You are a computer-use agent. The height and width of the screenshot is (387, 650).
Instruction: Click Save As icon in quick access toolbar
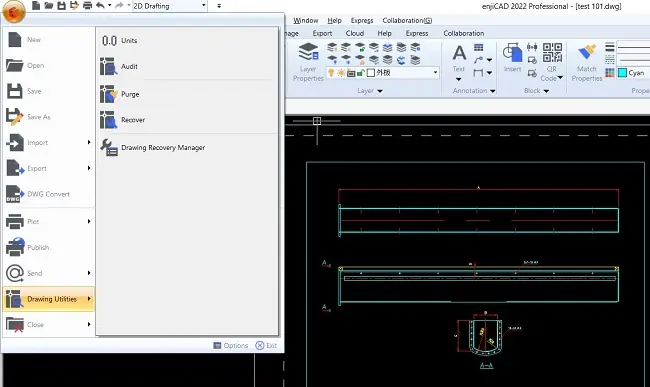[74, 5]
